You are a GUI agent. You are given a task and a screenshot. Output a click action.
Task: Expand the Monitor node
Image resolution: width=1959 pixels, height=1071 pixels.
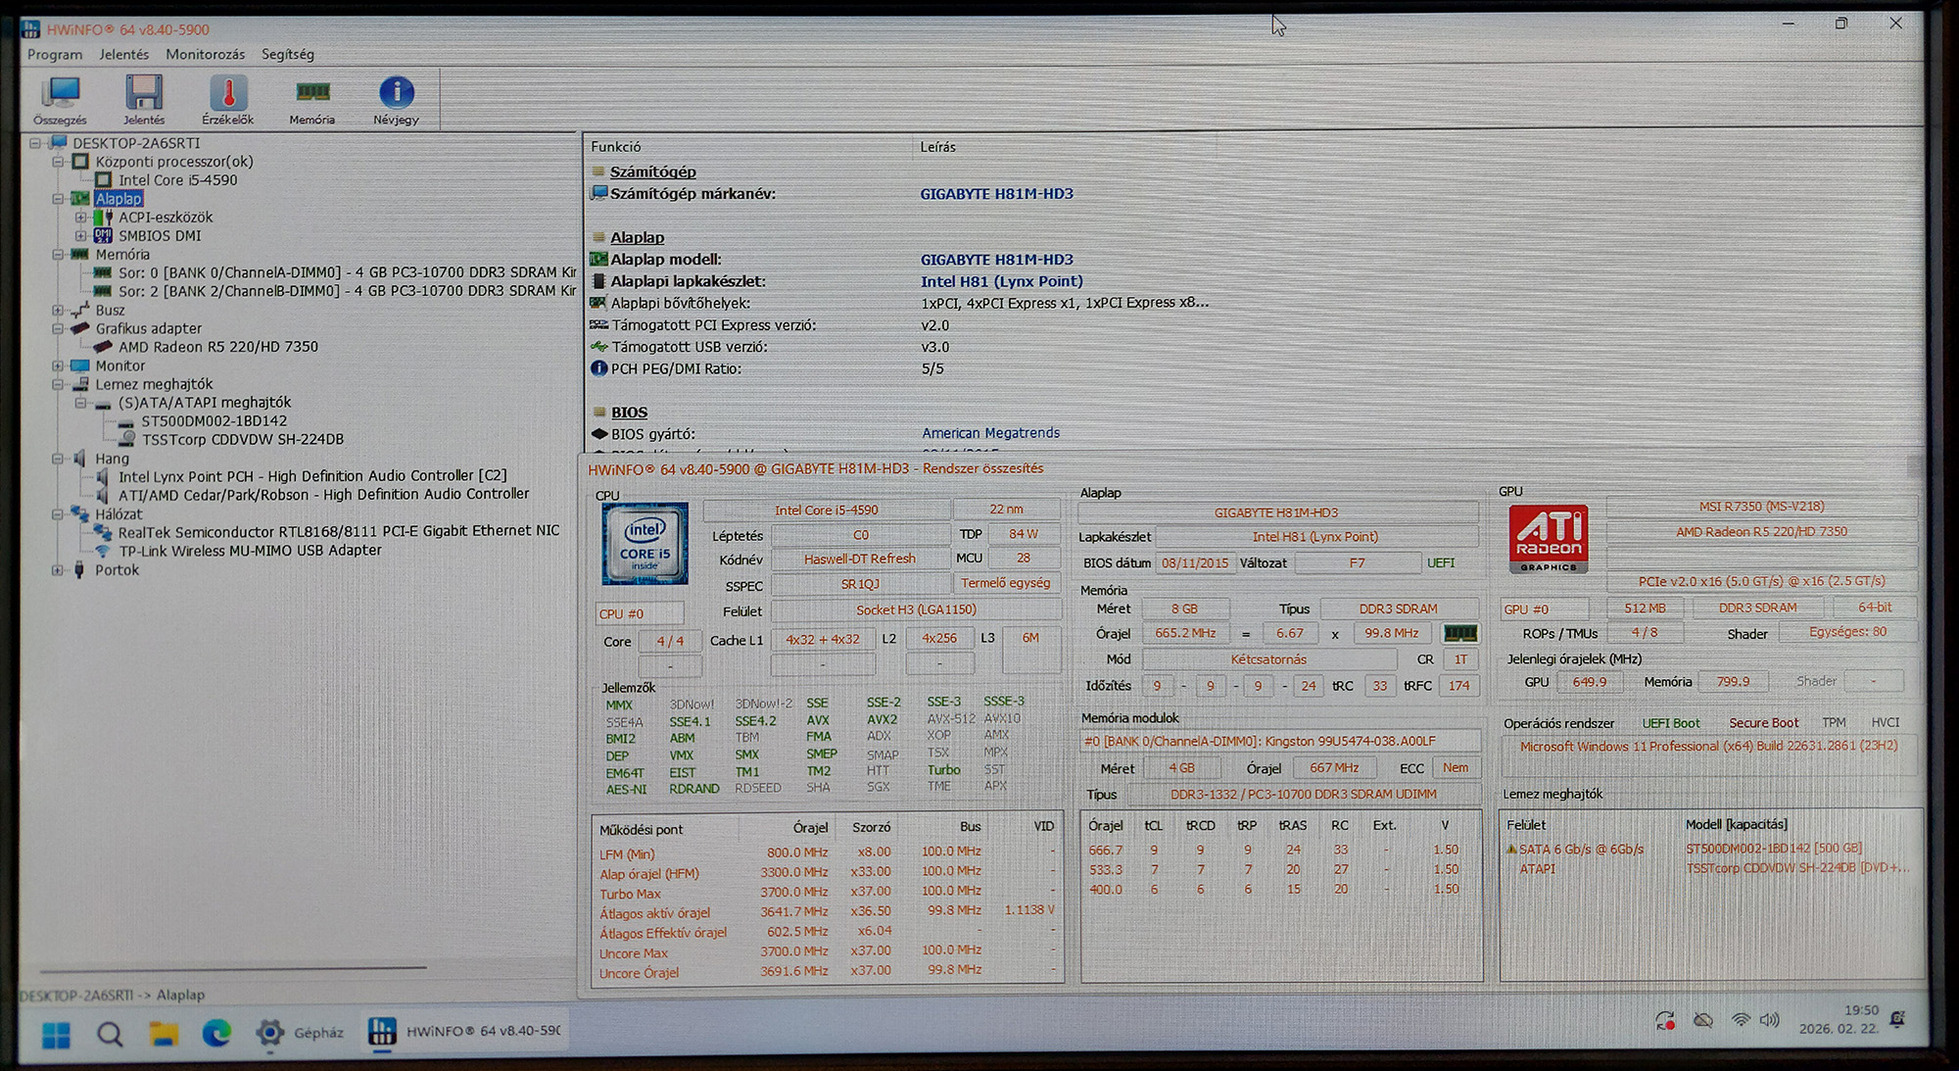tap(58, 366)
